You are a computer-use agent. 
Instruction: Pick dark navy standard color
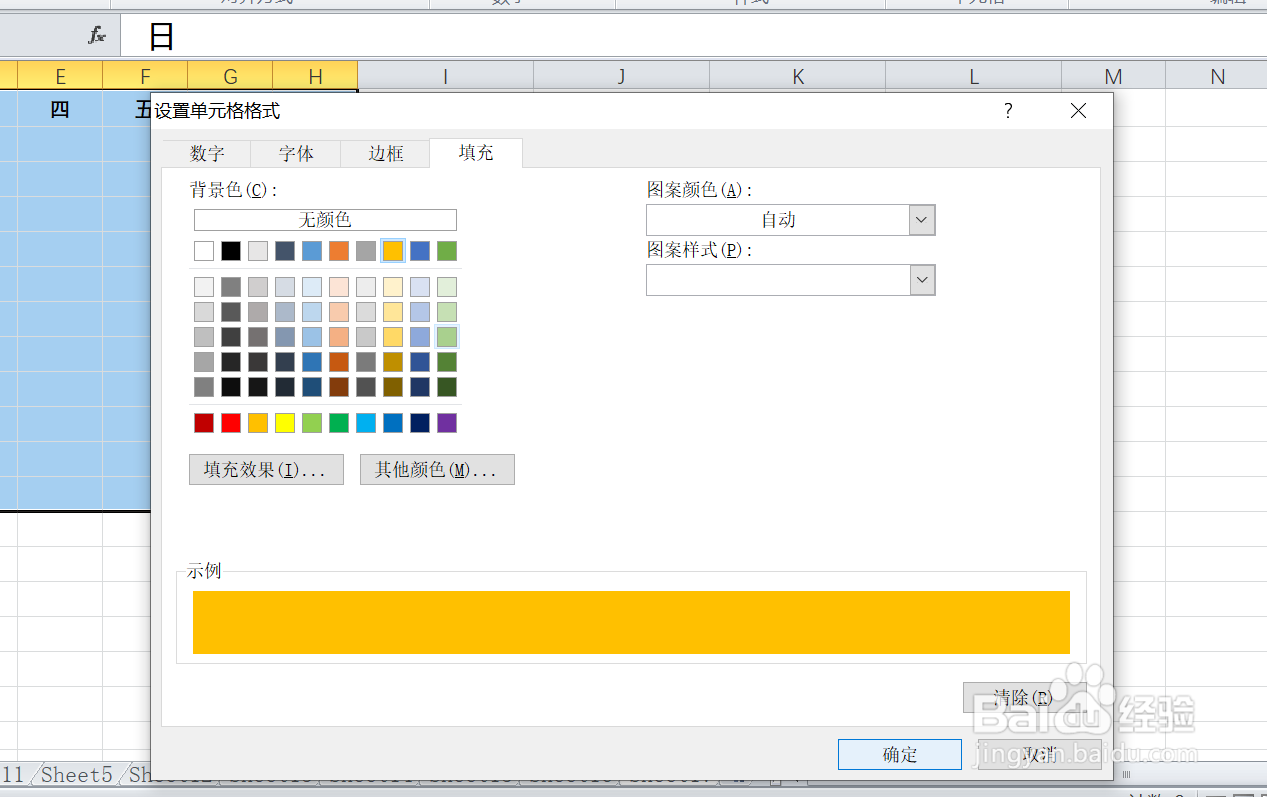coord(420,423)
